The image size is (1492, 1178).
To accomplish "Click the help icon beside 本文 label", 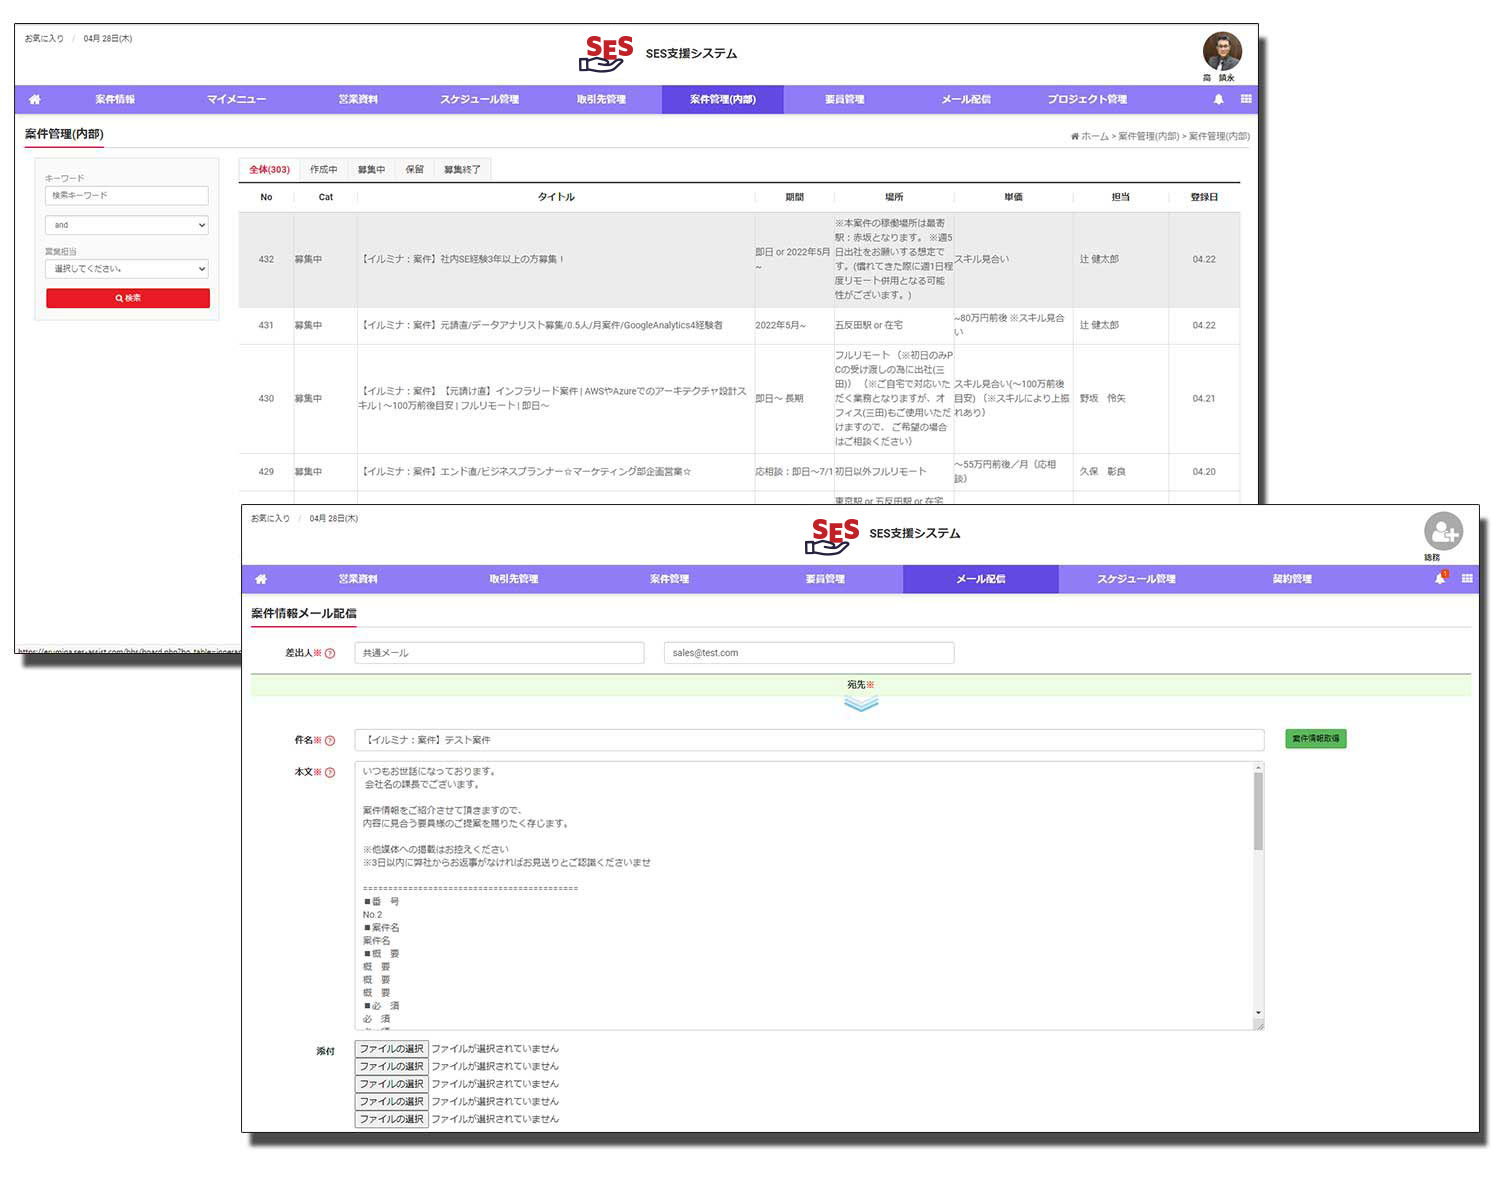I will click(330, 773).
